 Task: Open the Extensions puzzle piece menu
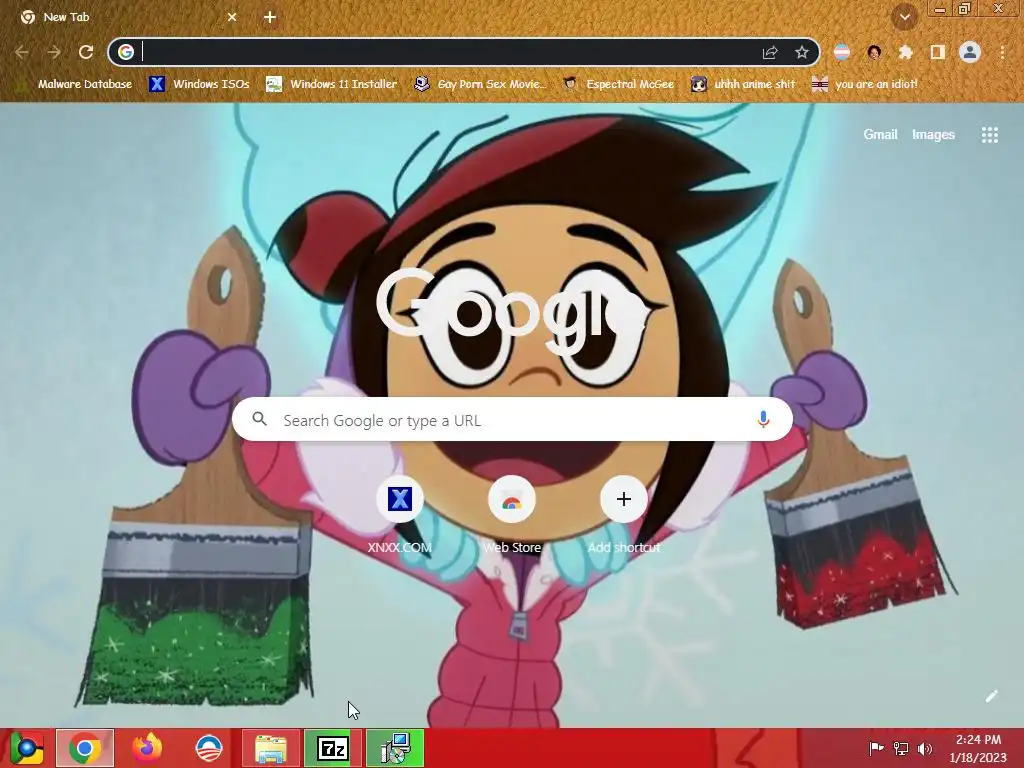pos(906,52)
